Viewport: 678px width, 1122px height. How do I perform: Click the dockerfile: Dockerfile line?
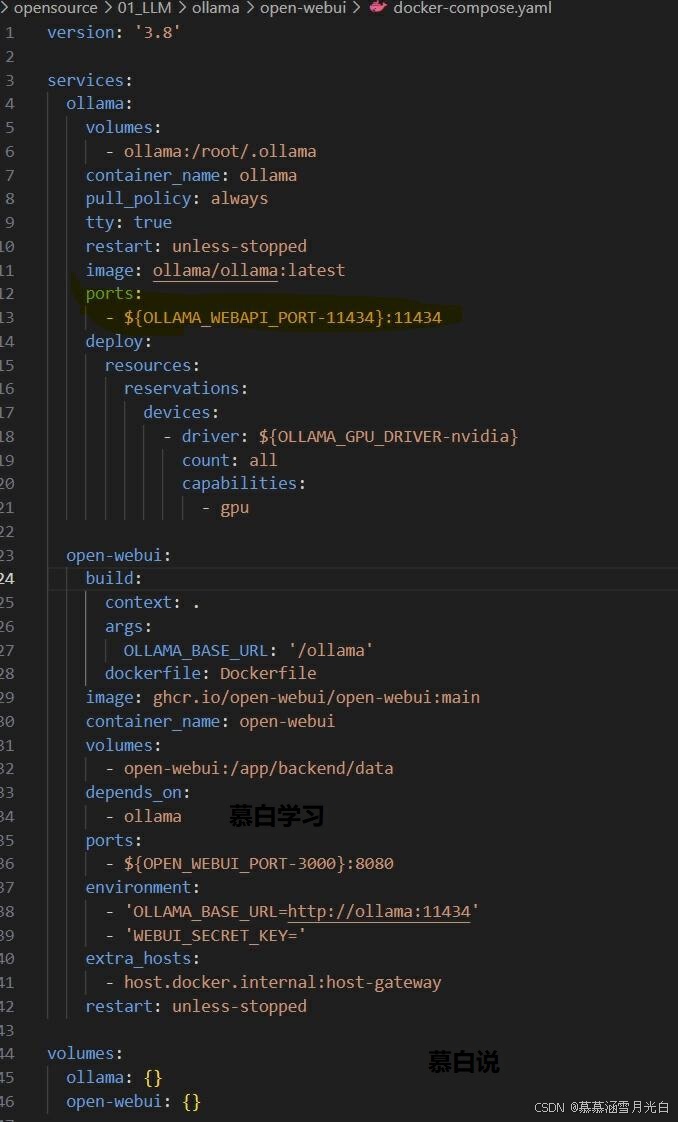click(210, 673)
